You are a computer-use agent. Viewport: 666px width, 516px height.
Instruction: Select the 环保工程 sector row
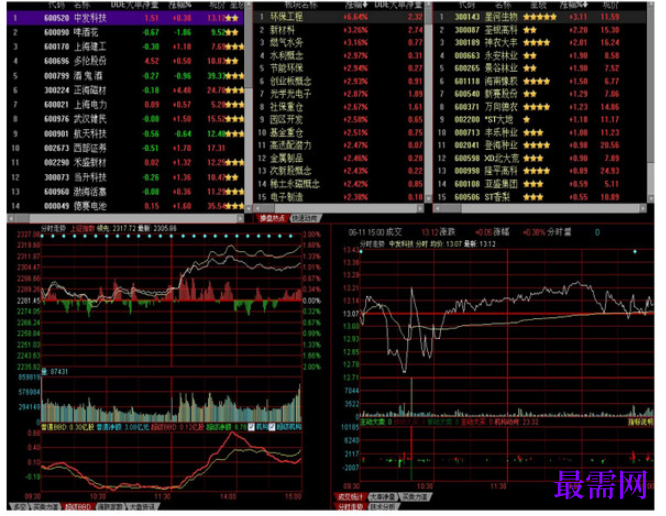[339, 17]
